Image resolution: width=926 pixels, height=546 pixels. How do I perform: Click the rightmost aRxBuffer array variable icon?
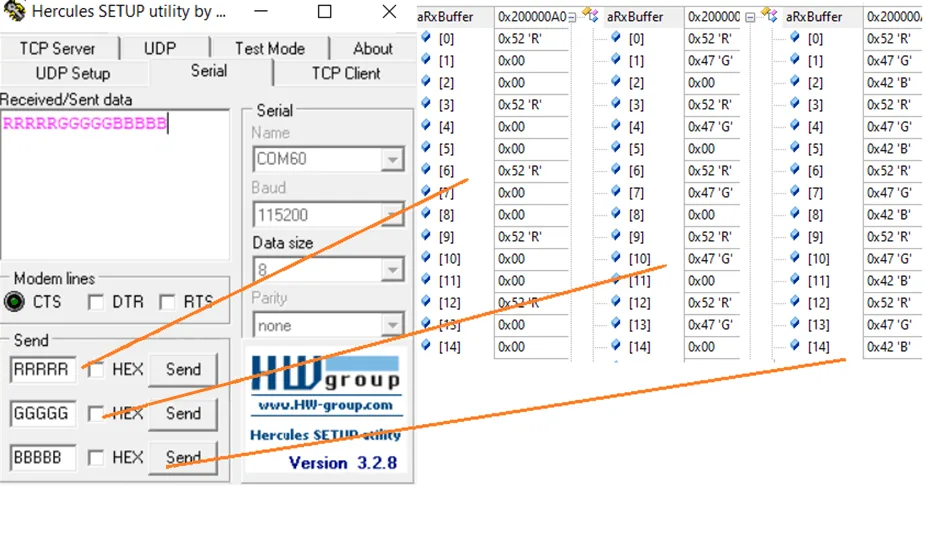(x=770, y=15)
